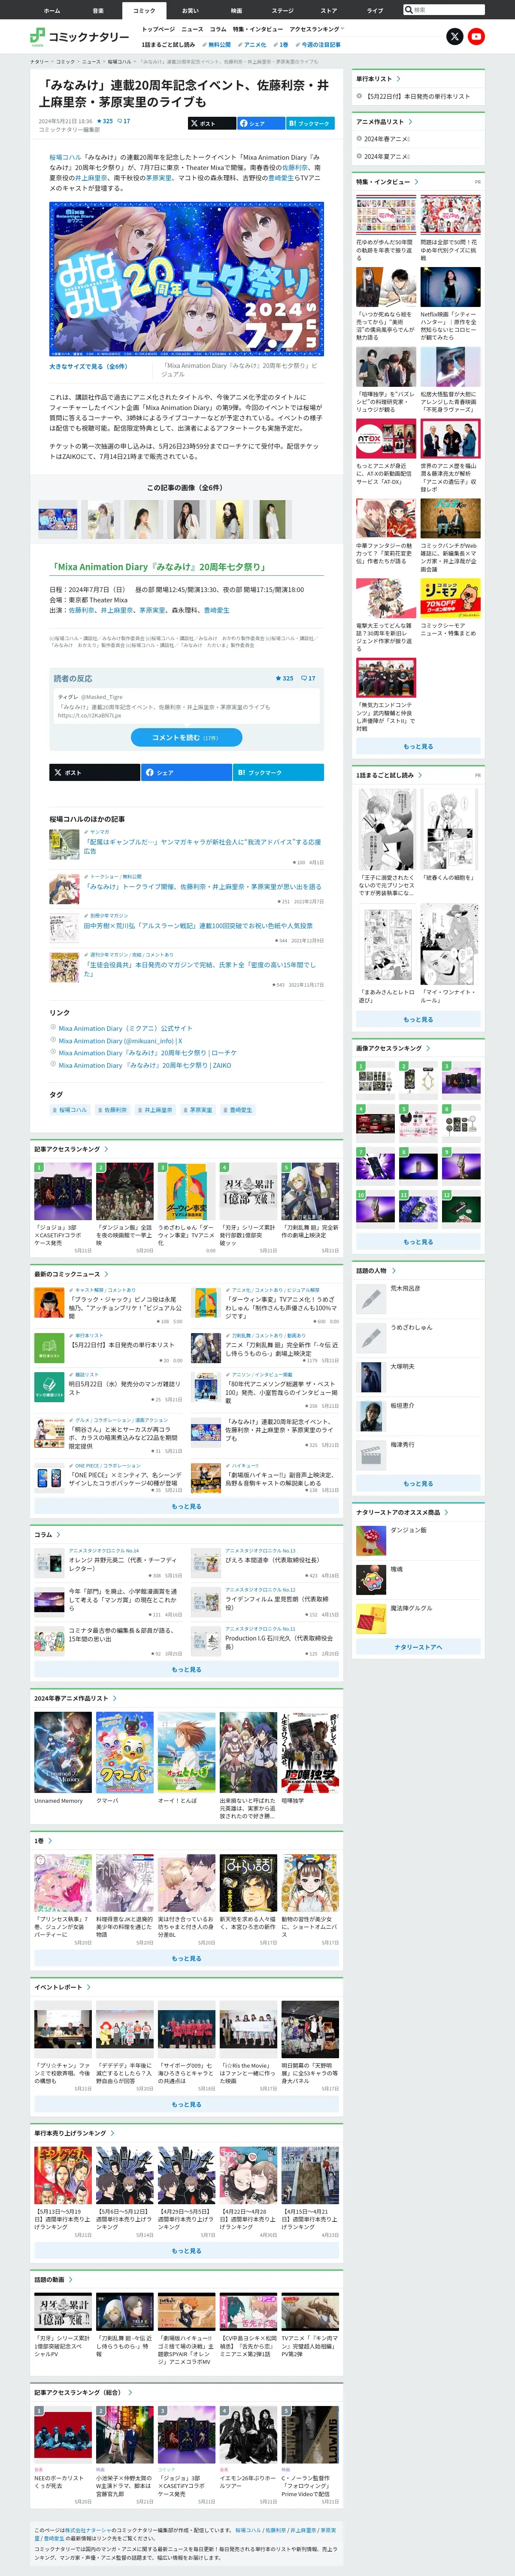Click the comment 17 icon in 読者の反応
Image resolution: width=515 pixels, height=2576 pixels.
point(309,678)
